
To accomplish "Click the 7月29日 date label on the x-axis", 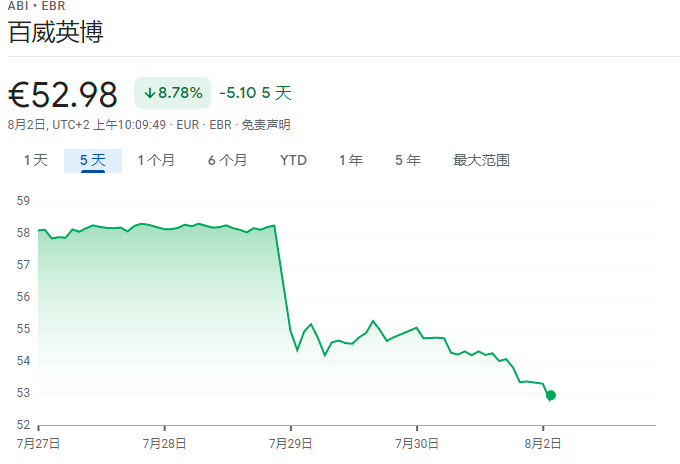I will coord(291,442).
